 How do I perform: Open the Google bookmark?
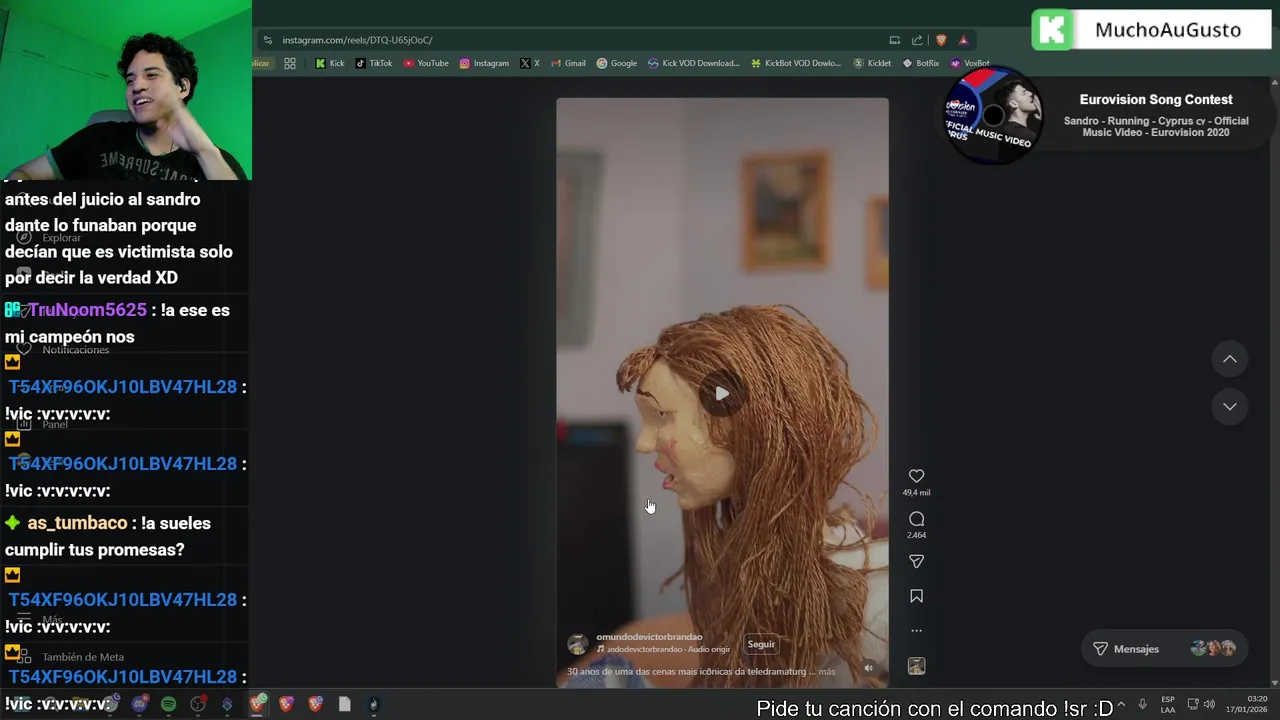tap(617, 63)
